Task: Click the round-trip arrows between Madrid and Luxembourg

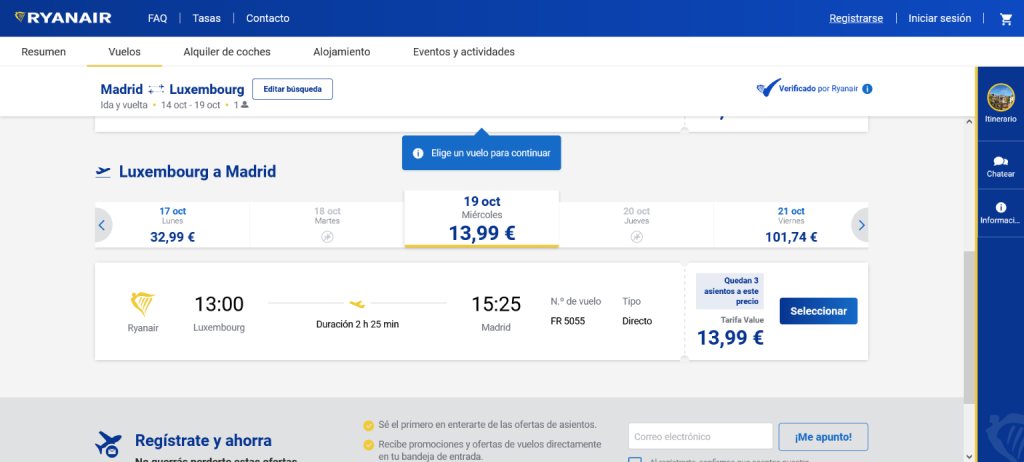Action: click(x=156, y=90)
